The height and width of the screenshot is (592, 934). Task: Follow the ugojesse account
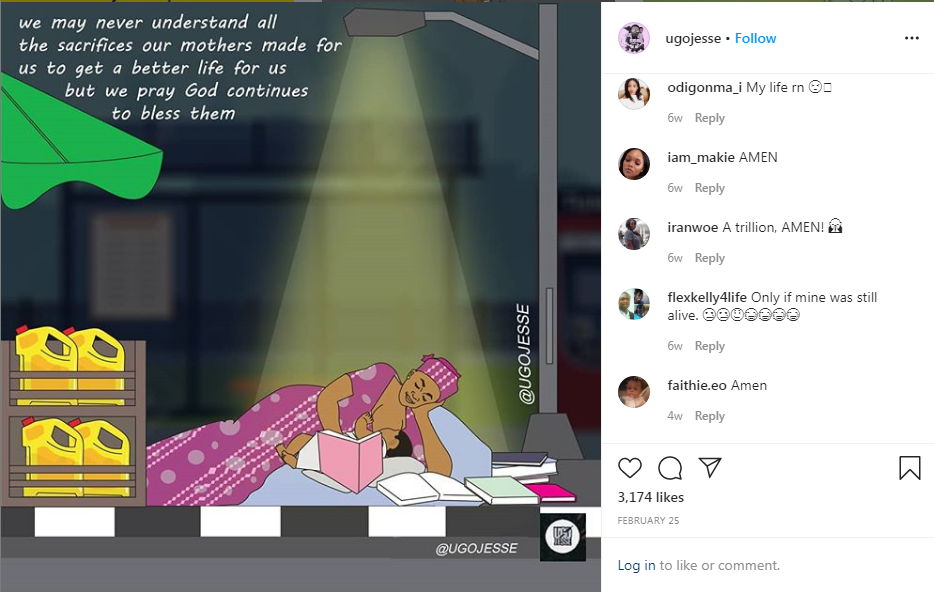coord(755,38)
